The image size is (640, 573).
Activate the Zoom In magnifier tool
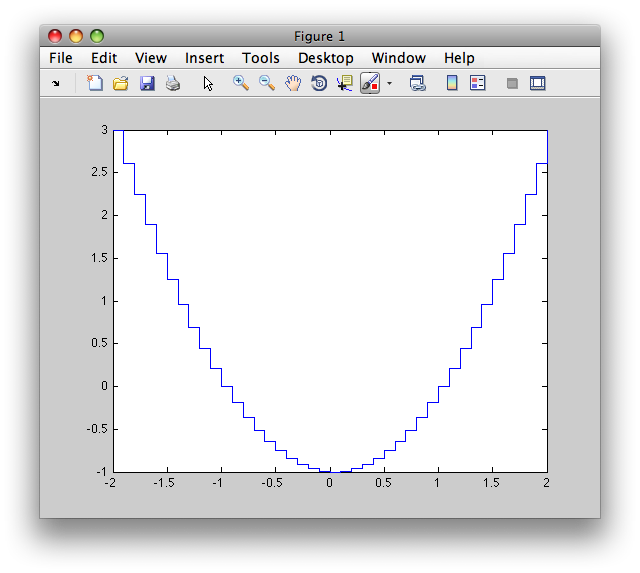tap(241, 83)
